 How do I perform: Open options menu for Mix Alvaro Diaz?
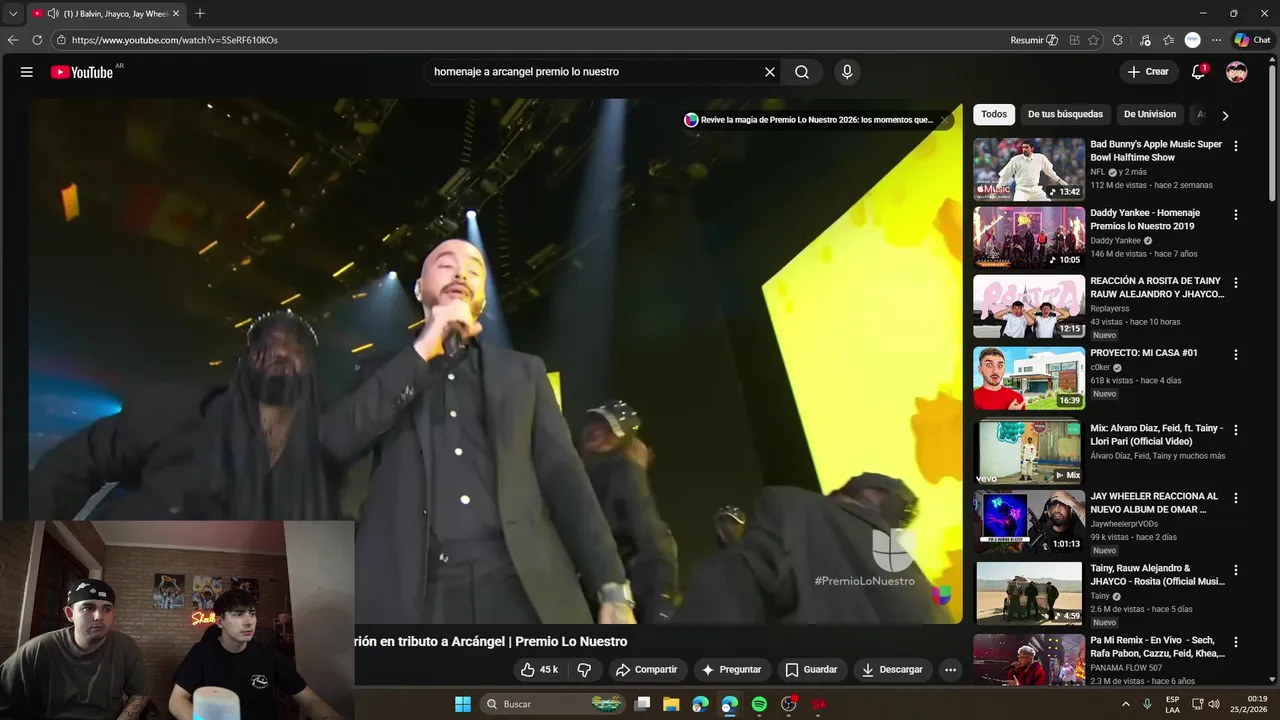pos(1236,430)
